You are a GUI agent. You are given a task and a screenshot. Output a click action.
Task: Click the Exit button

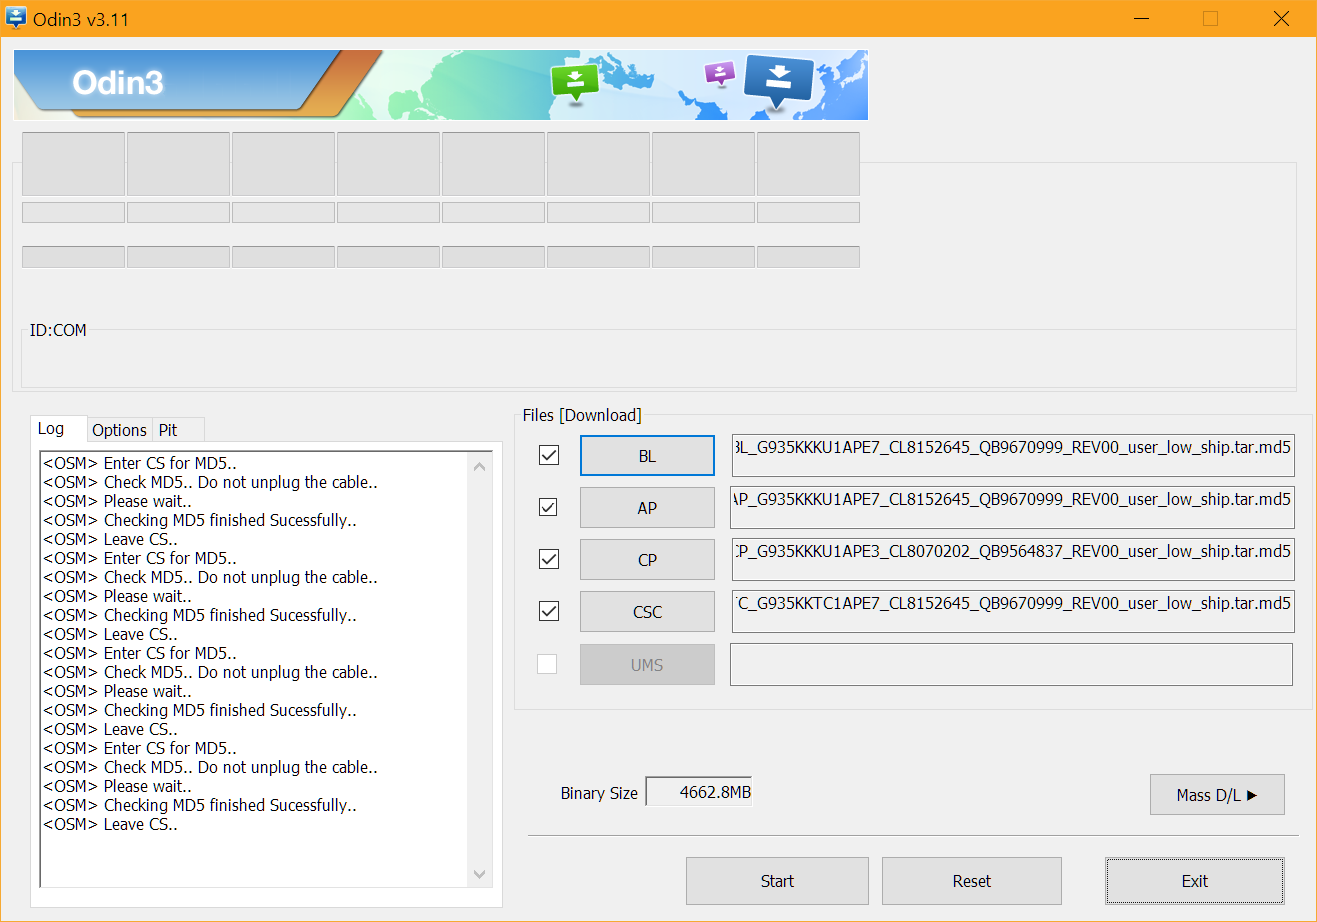click(x=1194, y=881)
